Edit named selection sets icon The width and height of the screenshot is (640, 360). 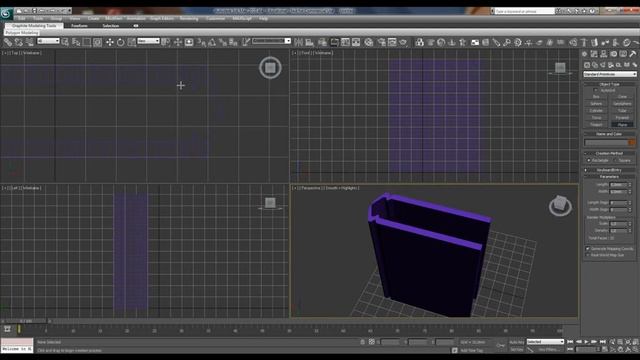pos(246,42)
